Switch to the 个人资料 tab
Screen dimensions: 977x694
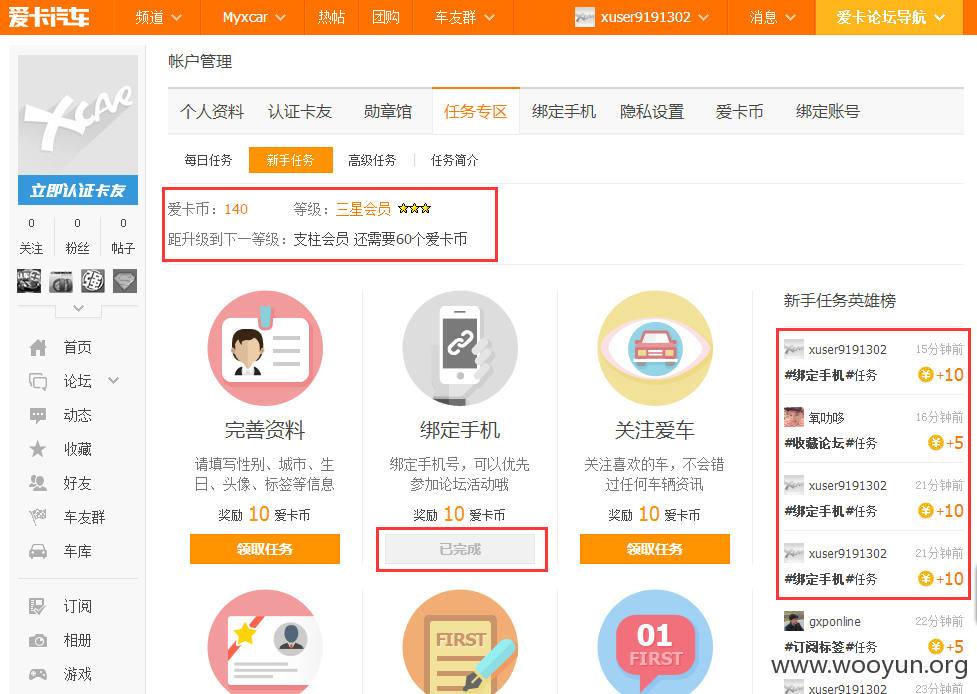(x=212, y=112)
